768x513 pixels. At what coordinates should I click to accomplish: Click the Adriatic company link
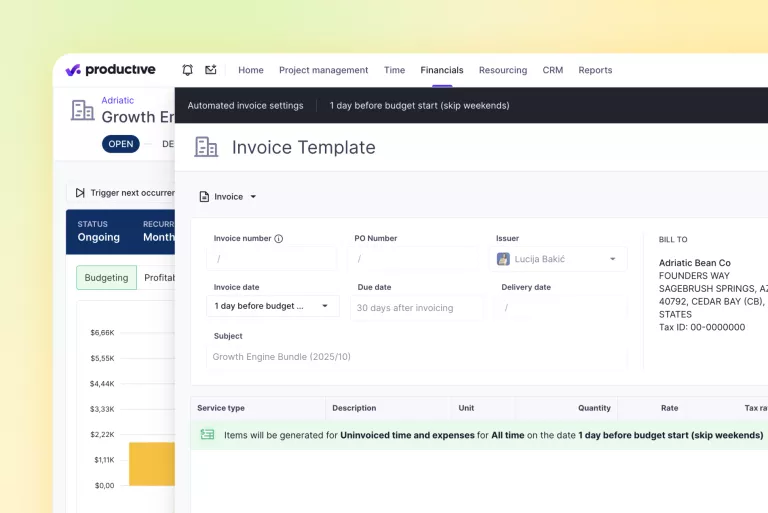click(117, 101)
